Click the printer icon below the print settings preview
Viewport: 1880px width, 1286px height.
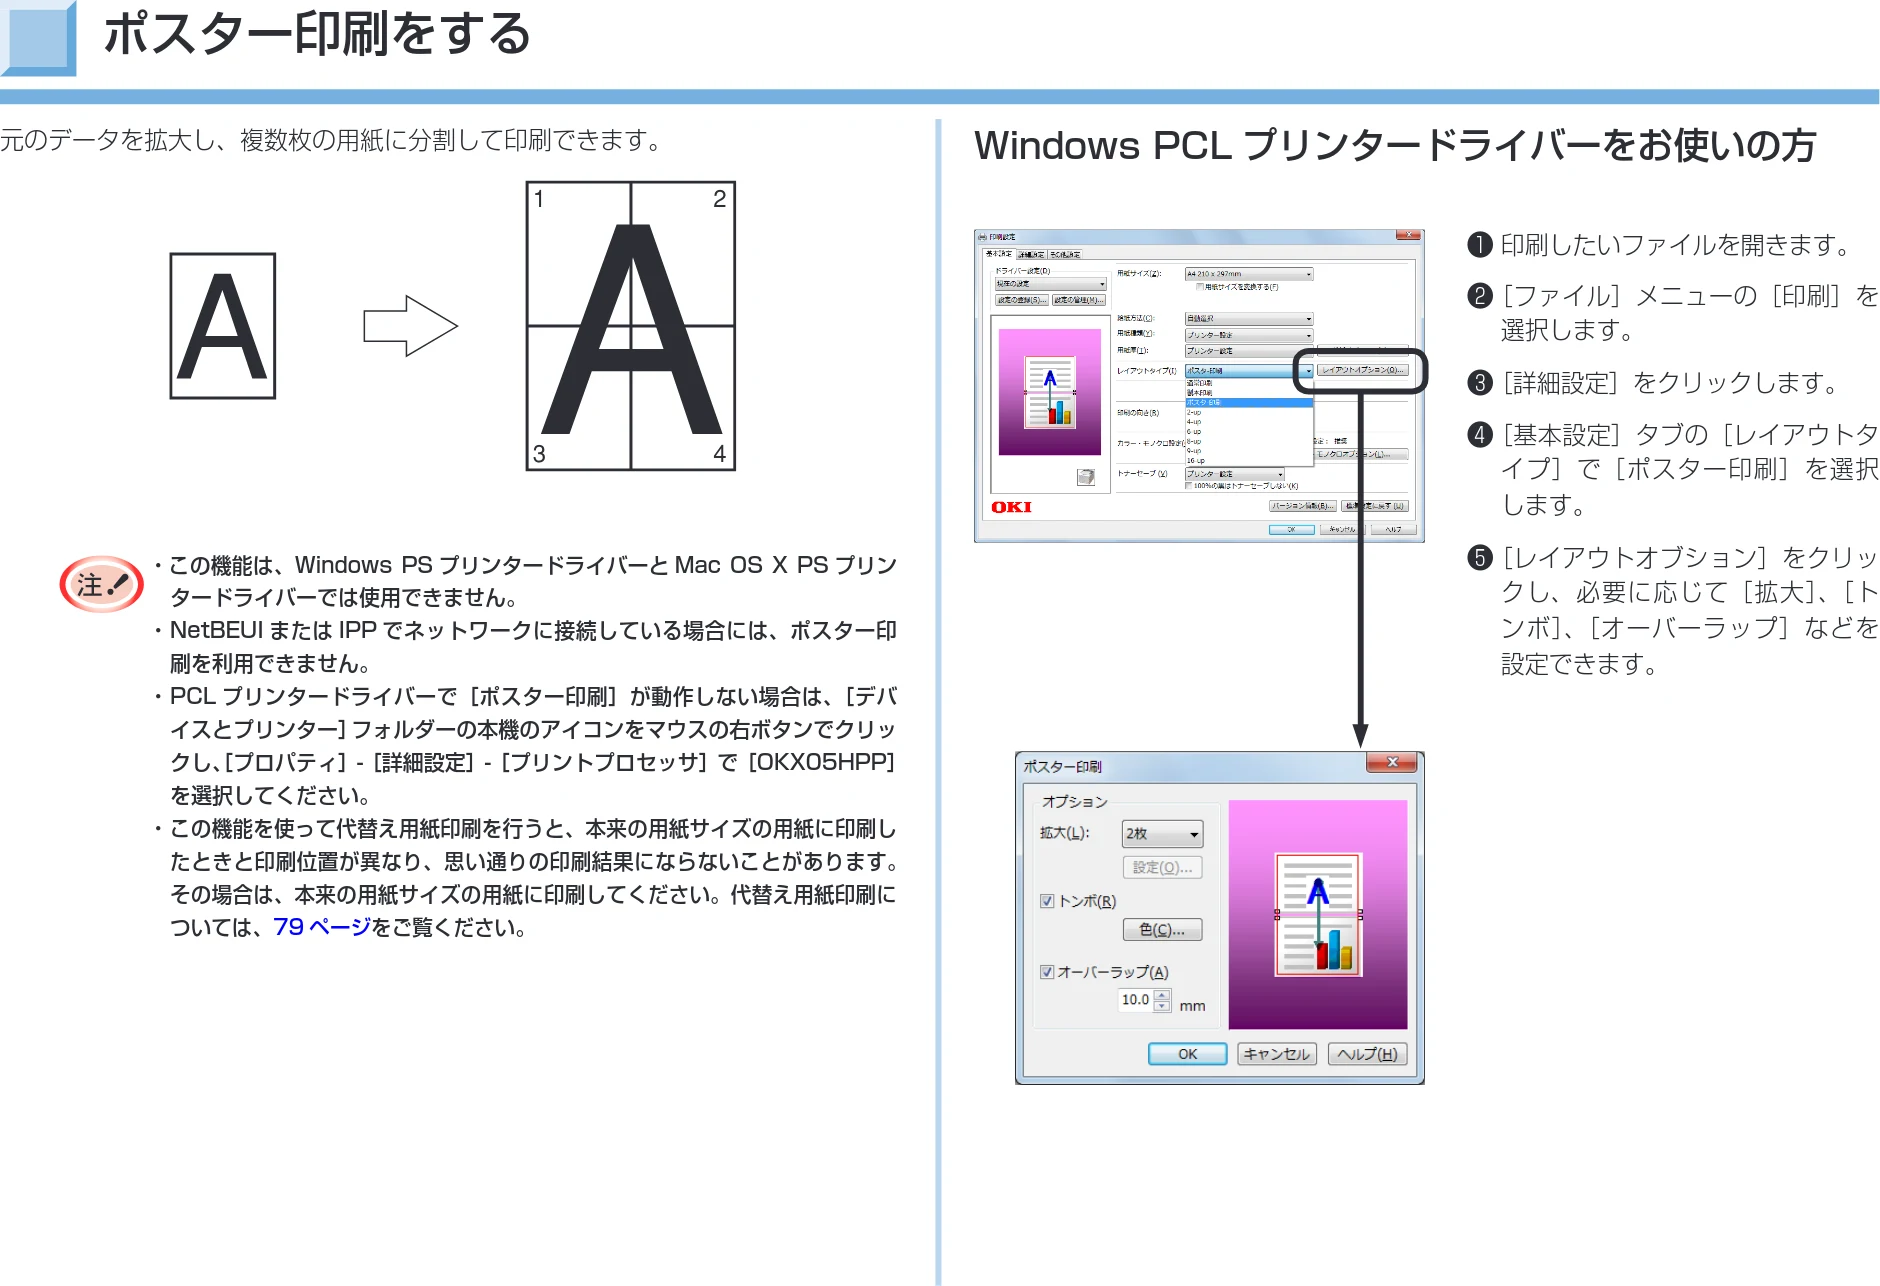click(x=1086, y=477)
